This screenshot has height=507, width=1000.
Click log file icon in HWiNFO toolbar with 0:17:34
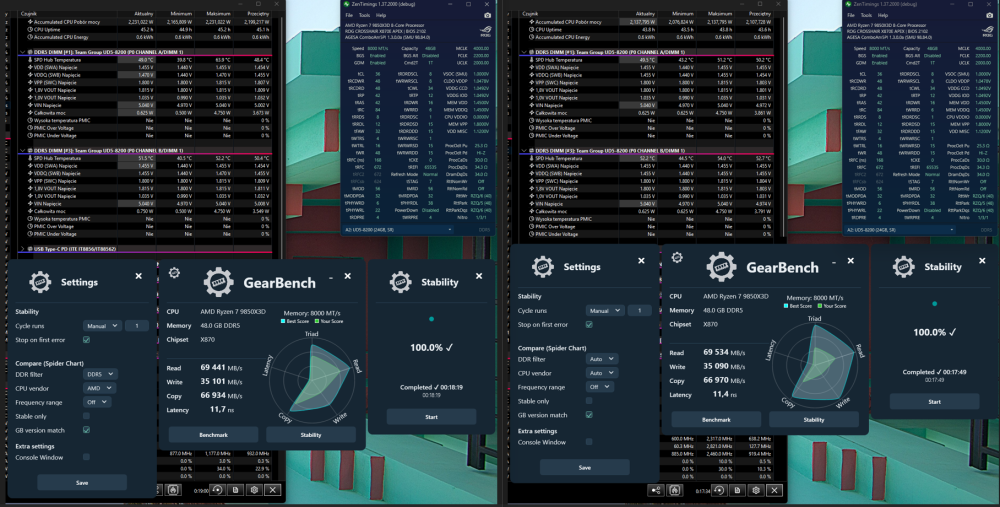pos(737,490)
